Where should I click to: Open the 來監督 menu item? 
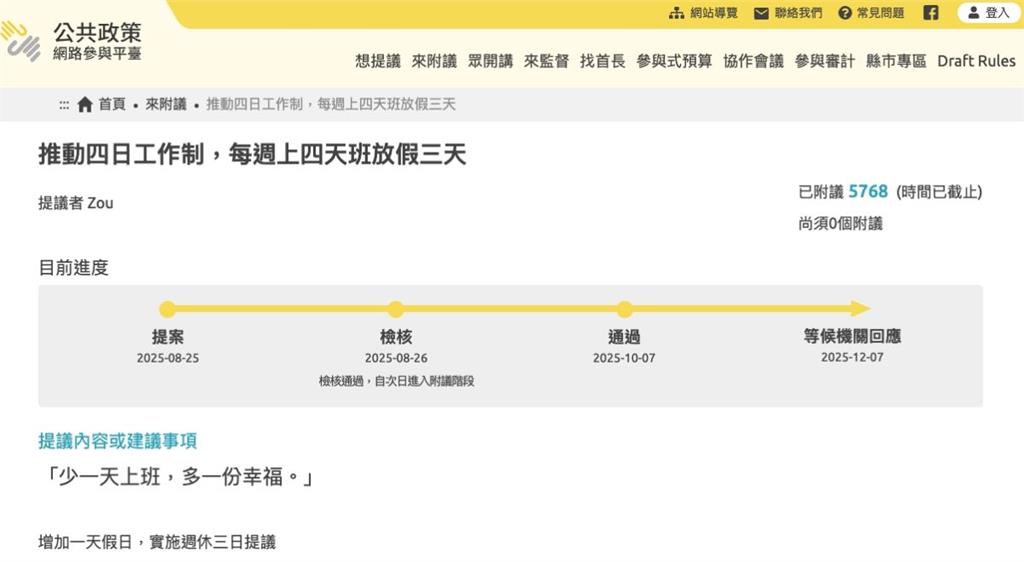tap(546, 61)
